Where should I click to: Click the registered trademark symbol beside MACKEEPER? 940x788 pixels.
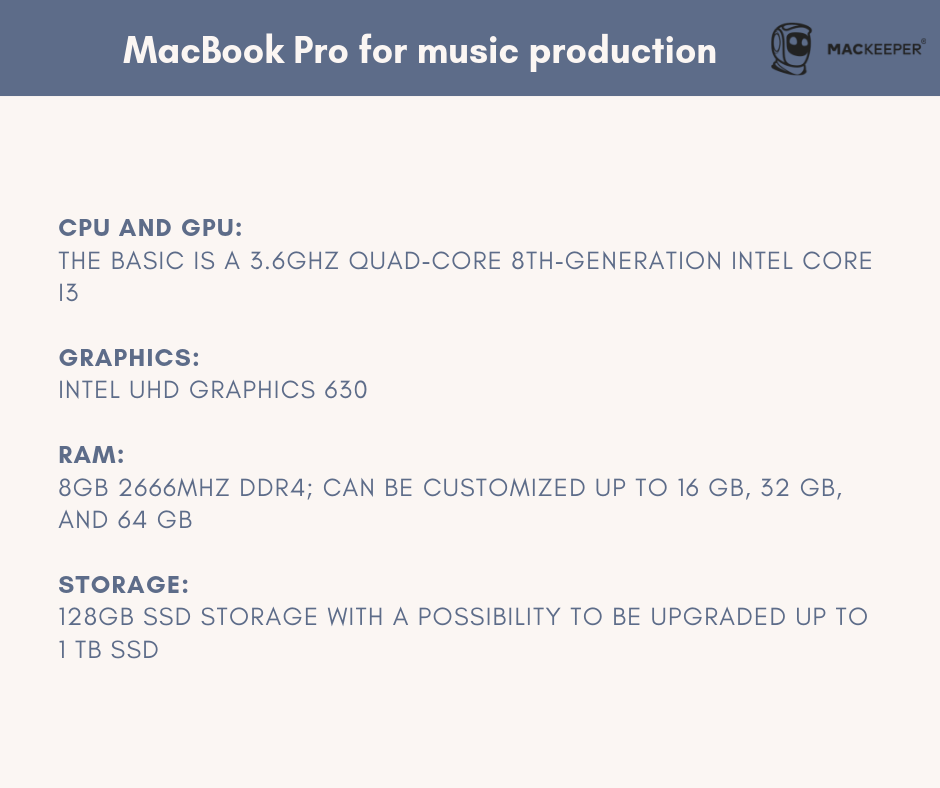point(923,42)
